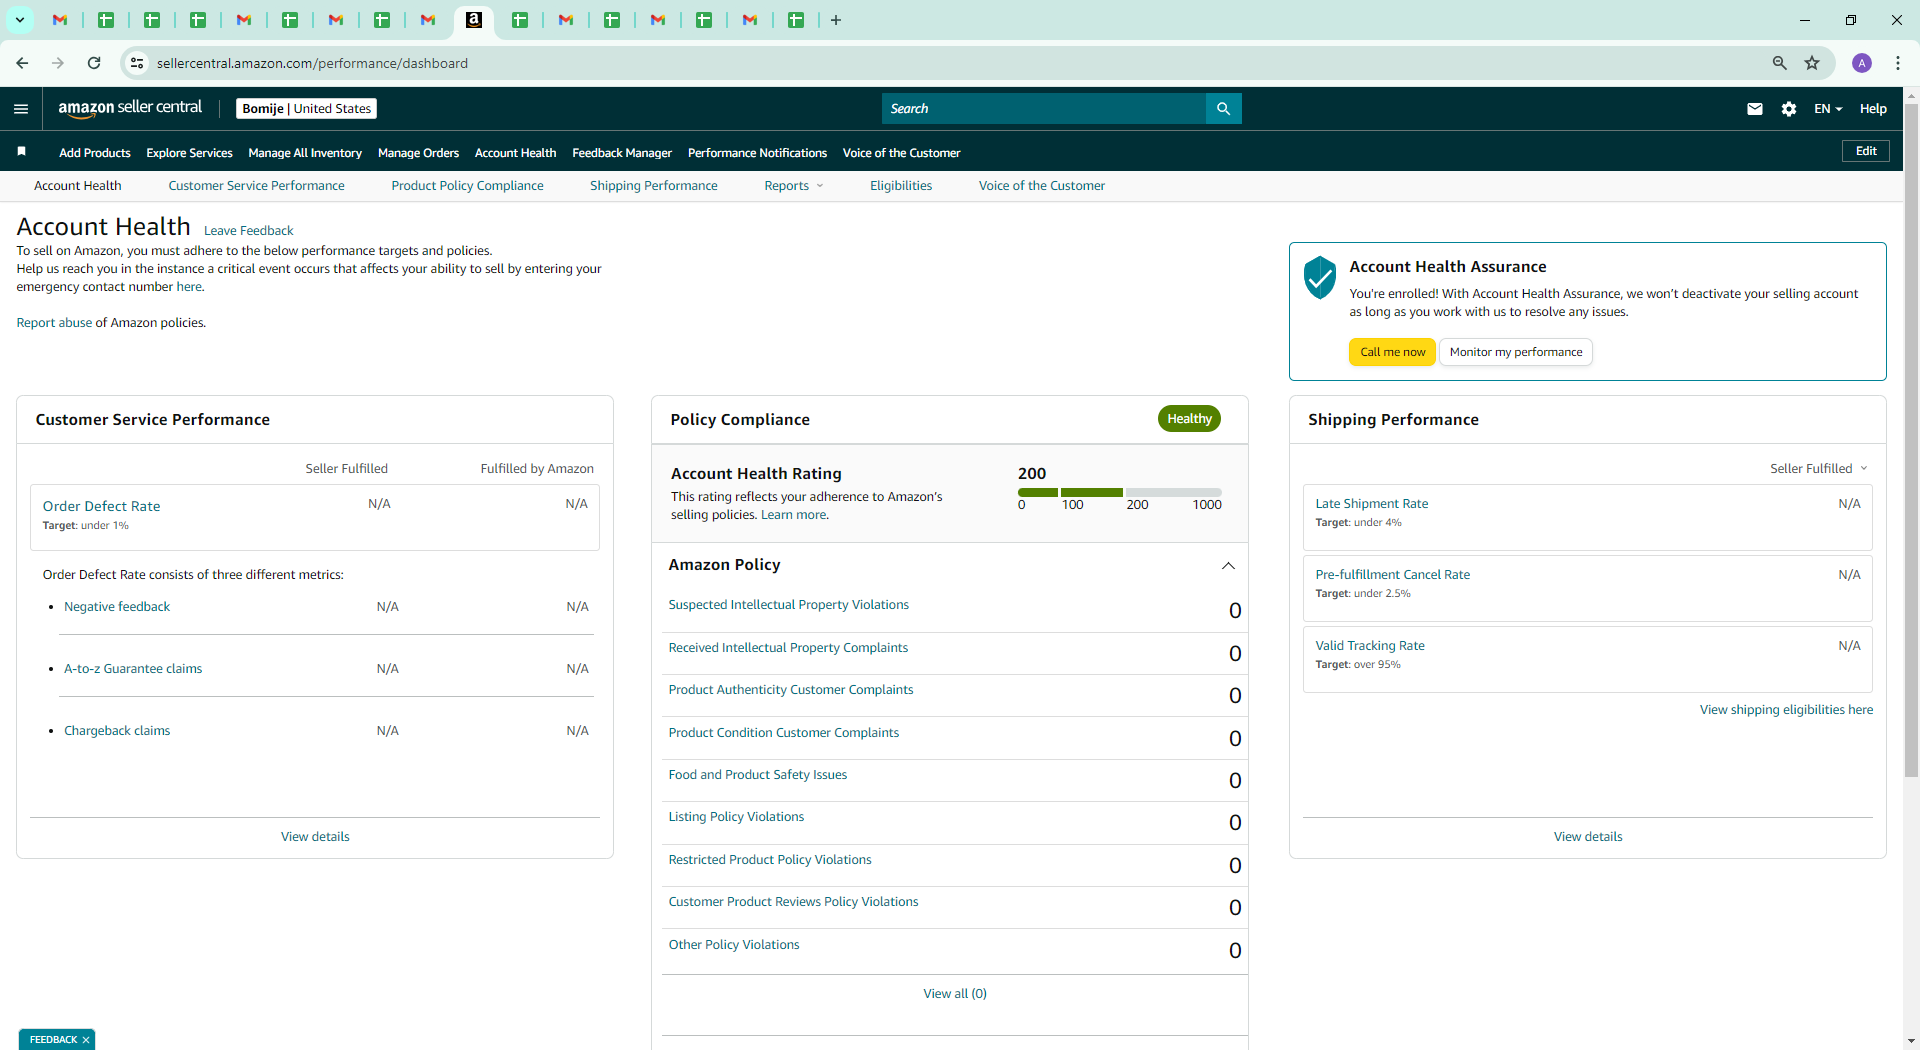Open the Eligibilities tab
Viewport: 1920px width, 1050px height.
point(901,186)
